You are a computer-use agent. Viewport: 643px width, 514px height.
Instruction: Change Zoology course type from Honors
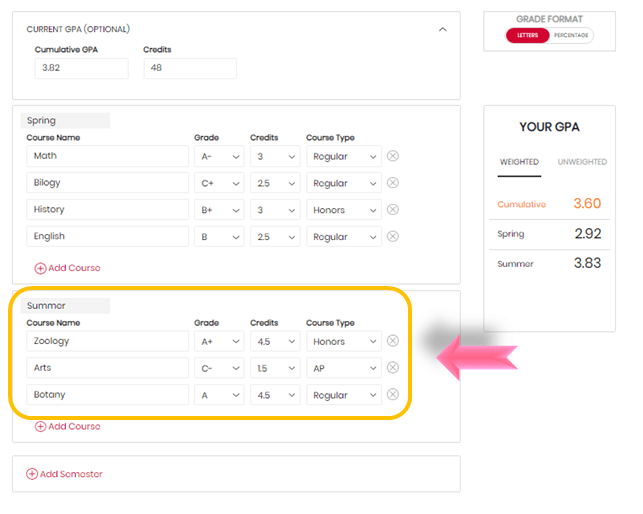(x=344, y=341)
